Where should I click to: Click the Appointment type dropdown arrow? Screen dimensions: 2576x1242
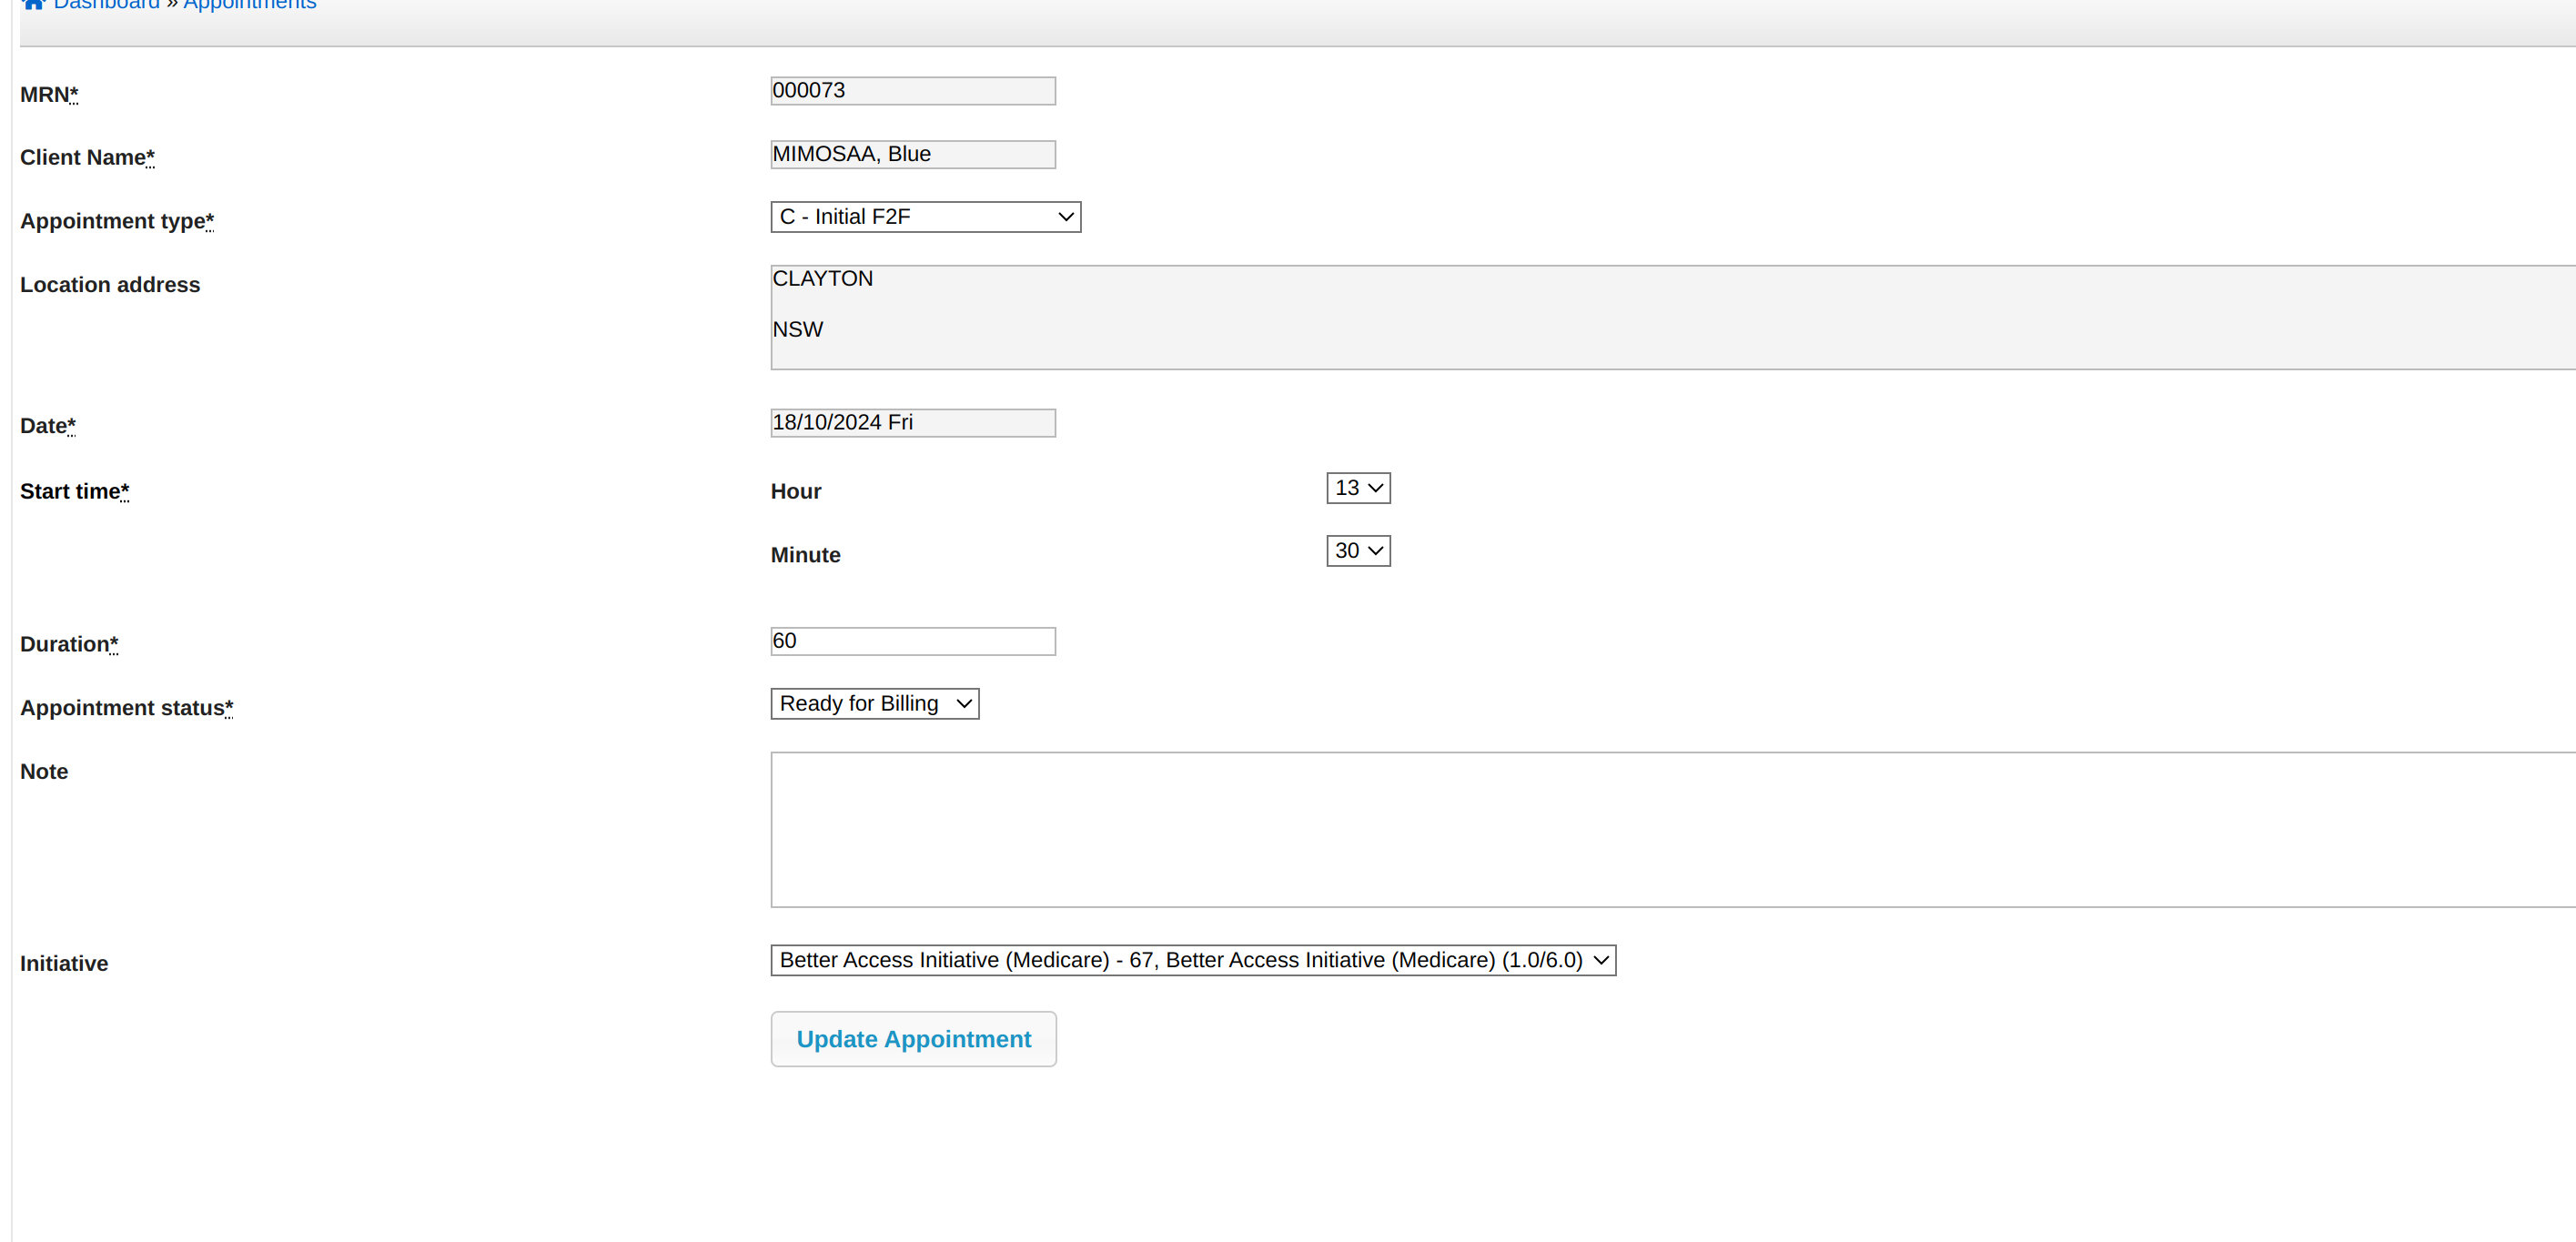pos(1066,217)
